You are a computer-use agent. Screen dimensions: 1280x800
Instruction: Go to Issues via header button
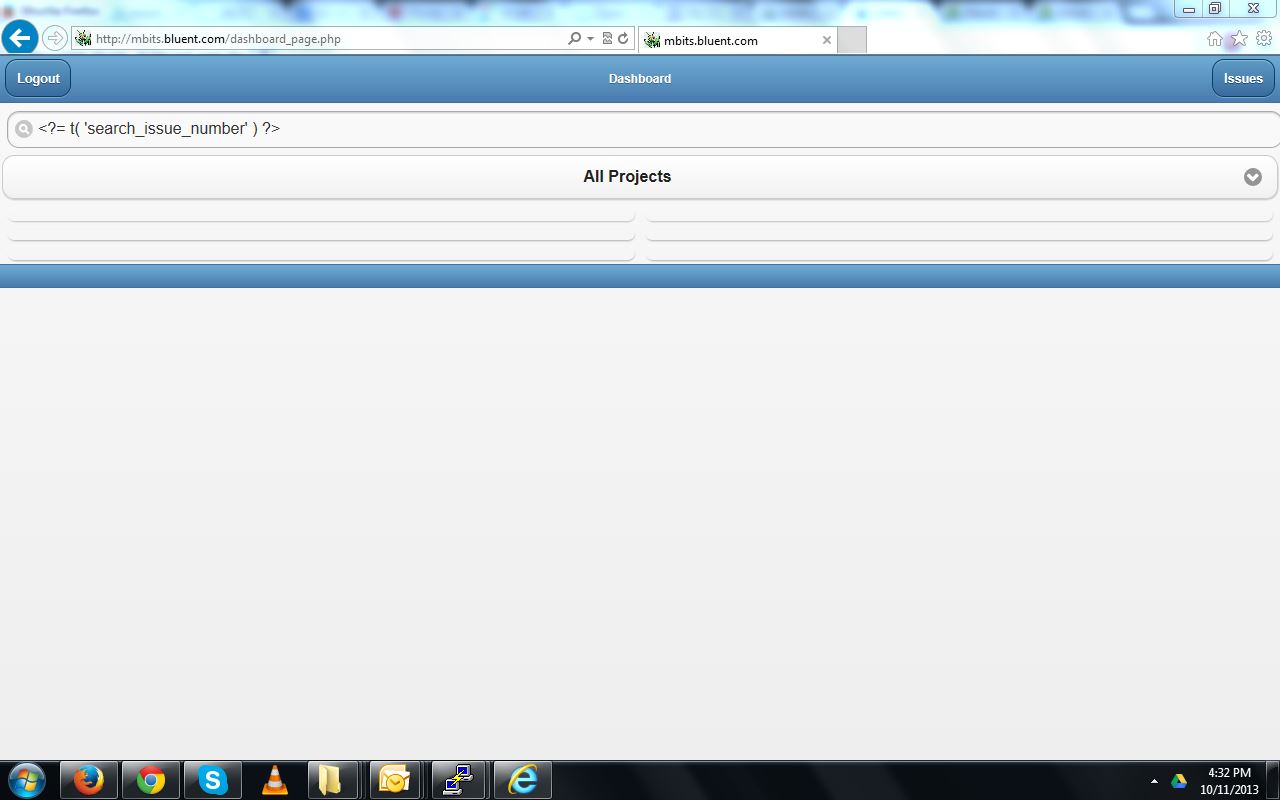(x=1243, y=78)
